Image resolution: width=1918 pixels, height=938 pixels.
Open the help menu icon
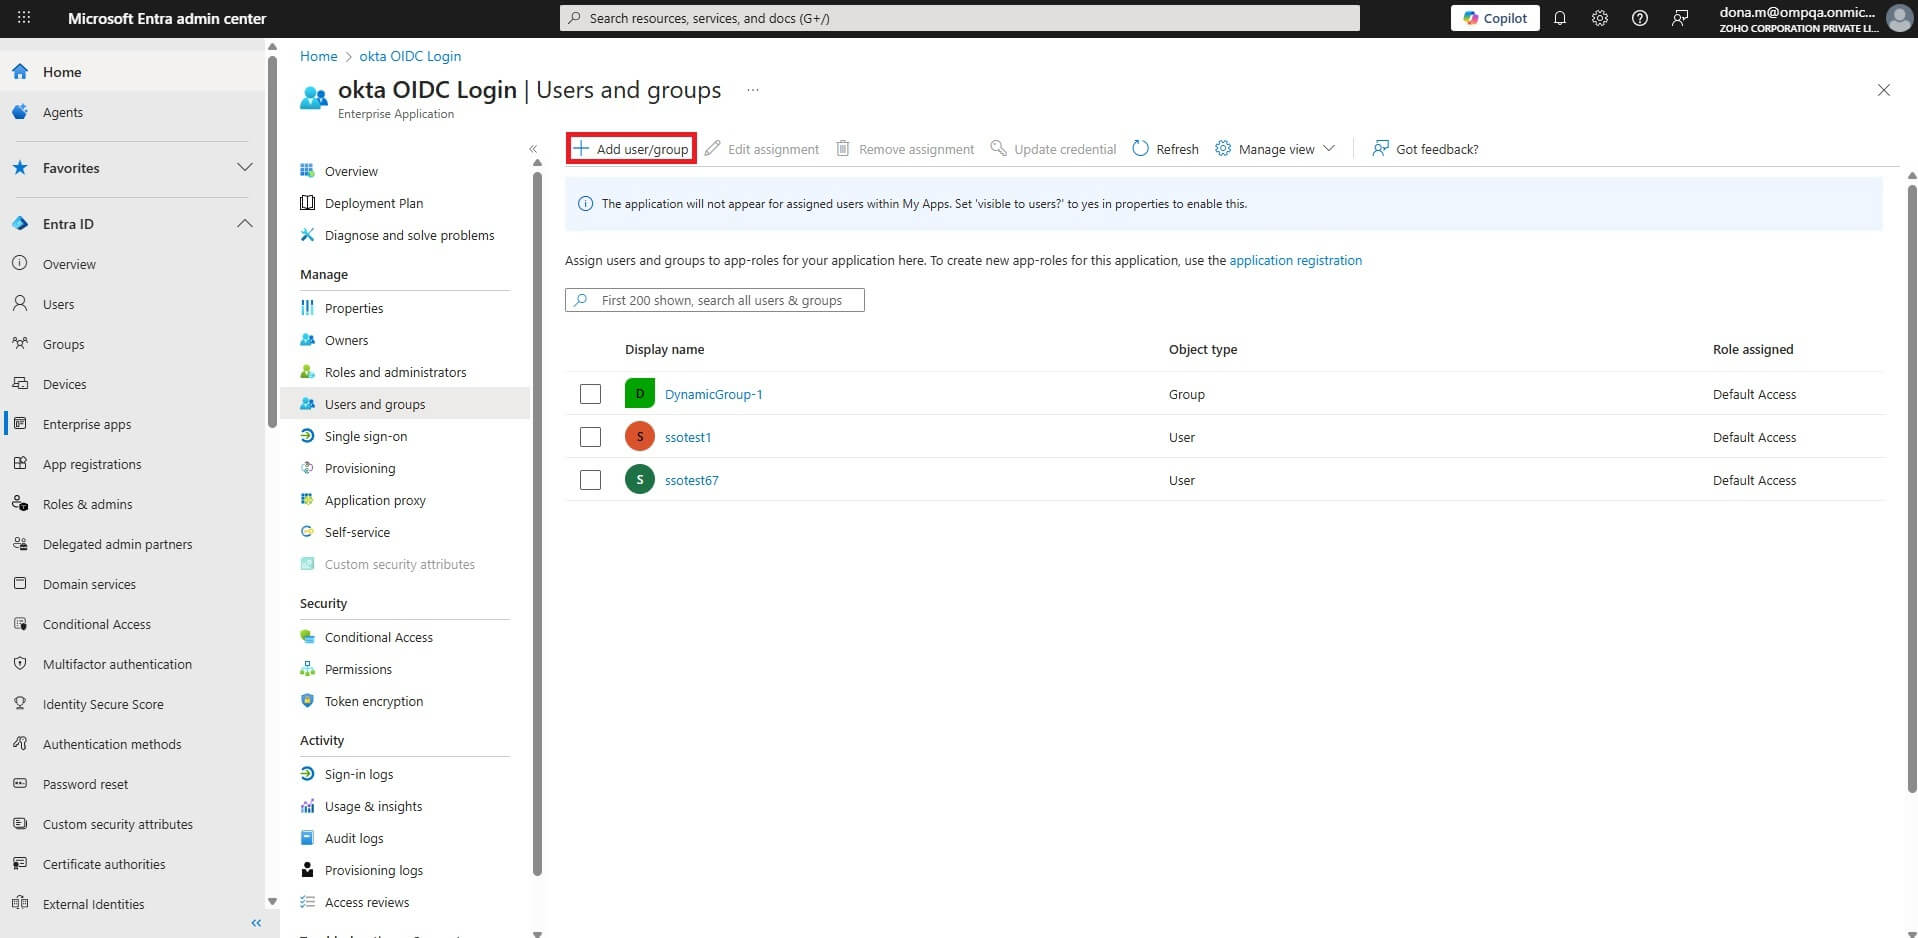click(x=1639, y=17)
